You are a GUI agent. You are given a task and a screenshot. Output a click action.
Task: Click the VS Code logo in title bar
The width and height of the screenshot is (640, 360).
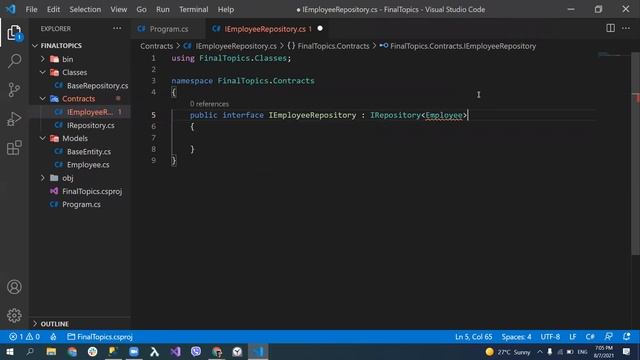click(x=11, y=9)
